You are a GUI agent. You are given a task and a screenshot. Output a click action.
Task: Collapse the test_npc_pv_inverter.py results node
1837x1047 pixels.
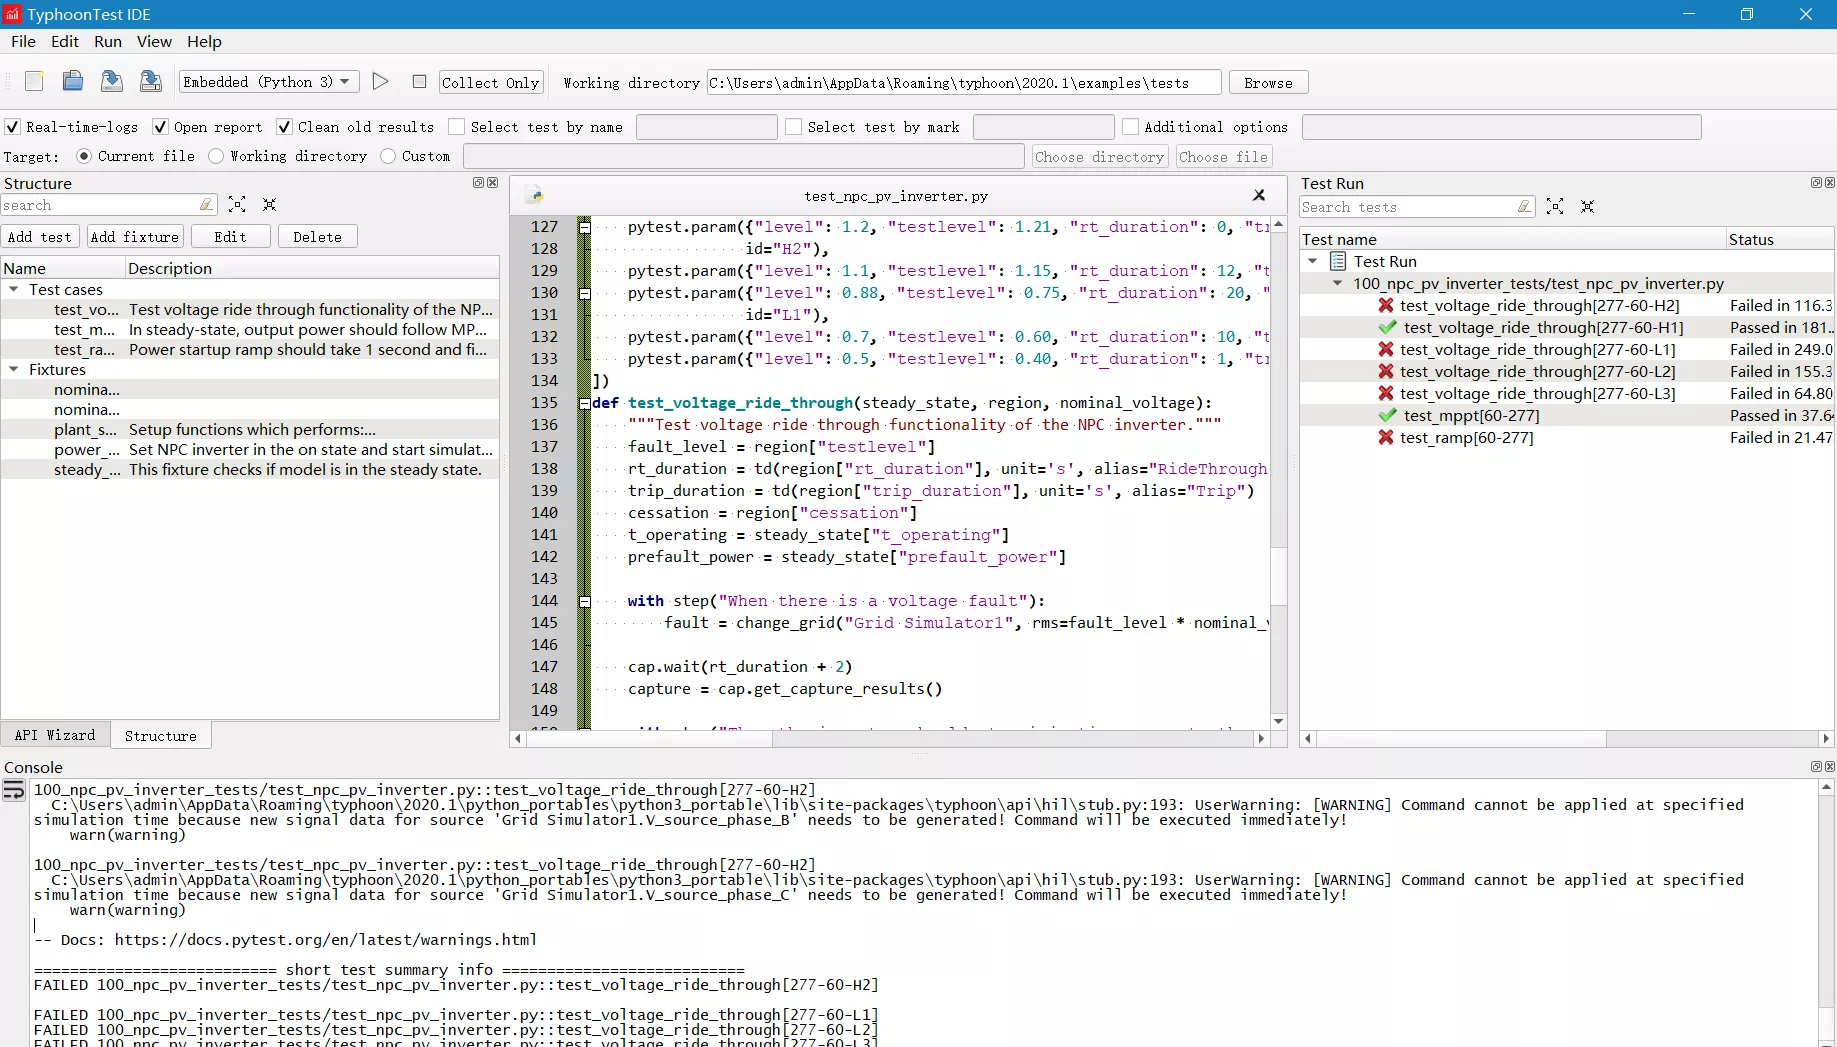click(1337, 283)
